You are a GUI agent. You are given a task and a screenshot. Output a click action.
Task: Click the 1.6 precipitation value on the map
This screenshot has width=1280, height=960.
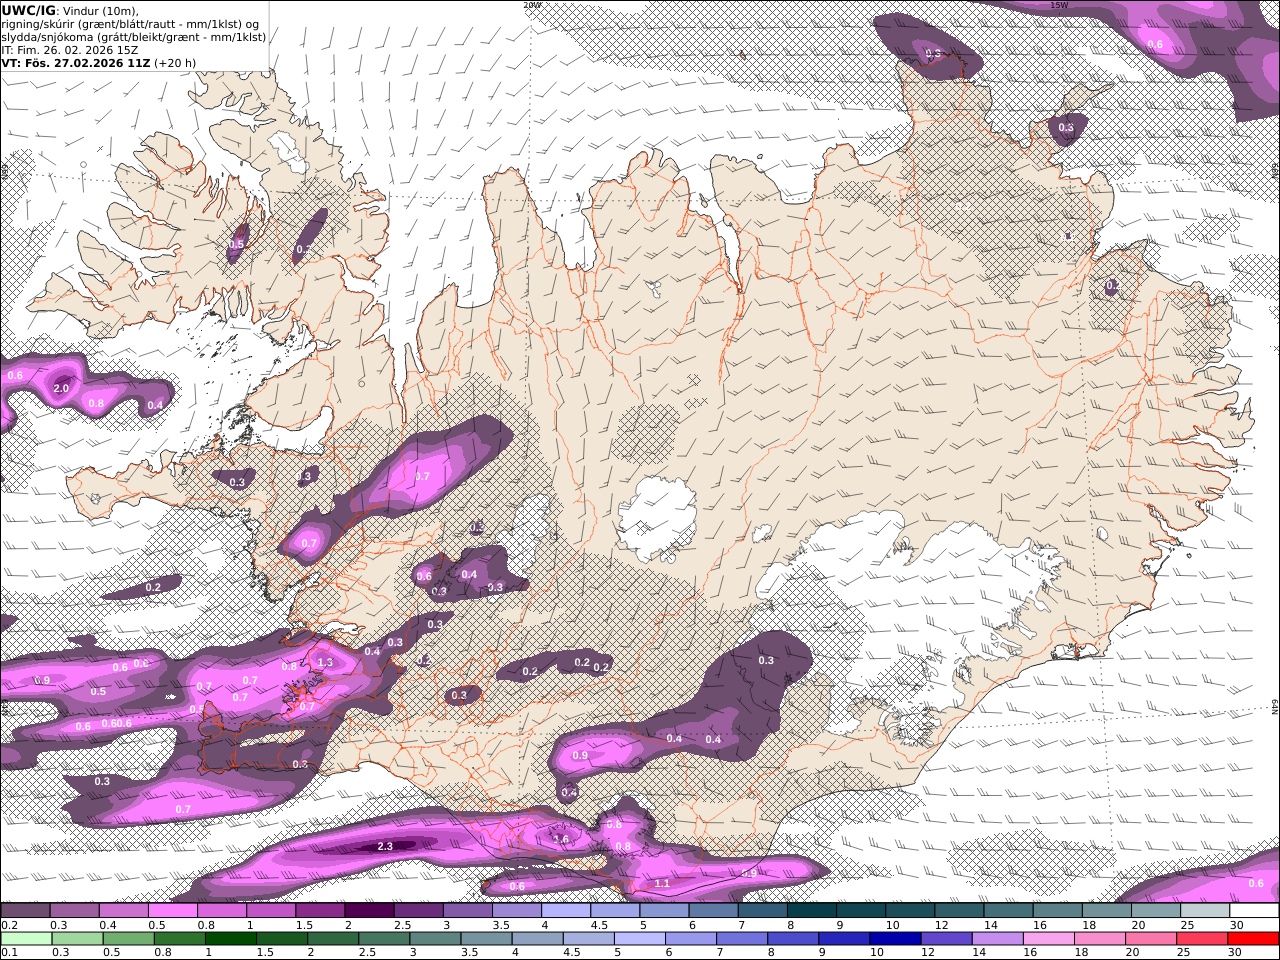point(561,839)
